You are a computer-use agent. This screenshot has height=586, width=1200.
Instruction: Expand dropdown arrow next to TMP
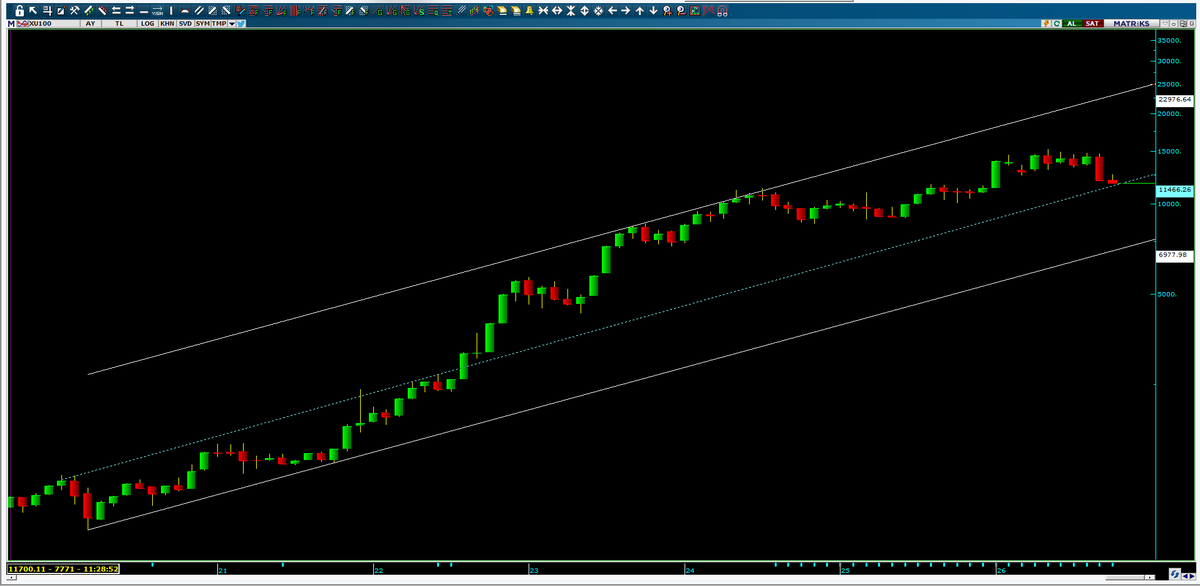tap(232, 23)
